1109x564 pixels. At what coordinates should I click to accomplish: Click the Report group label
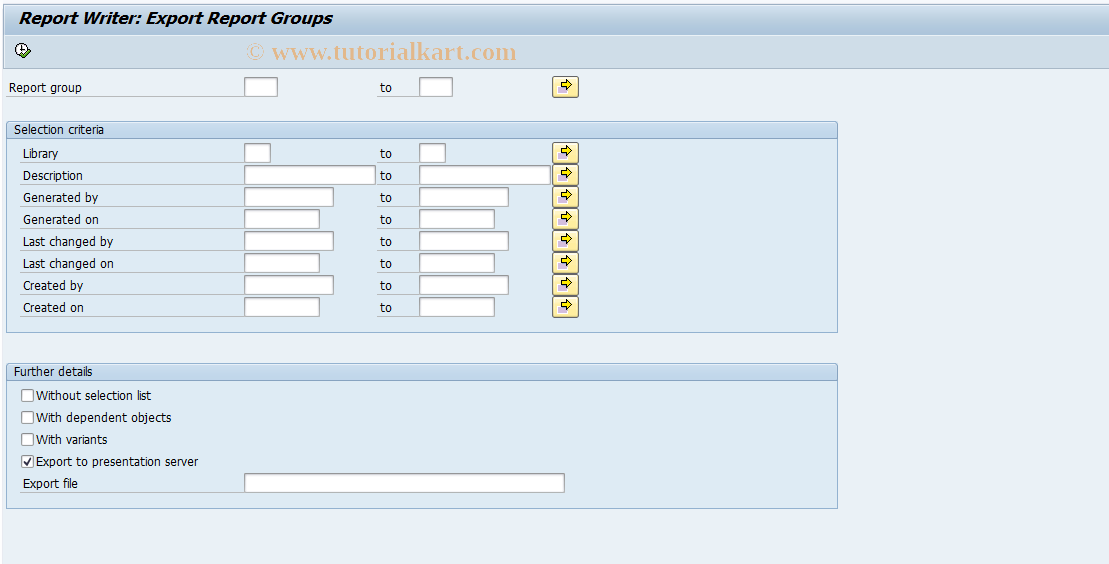(x=45, y=88)
